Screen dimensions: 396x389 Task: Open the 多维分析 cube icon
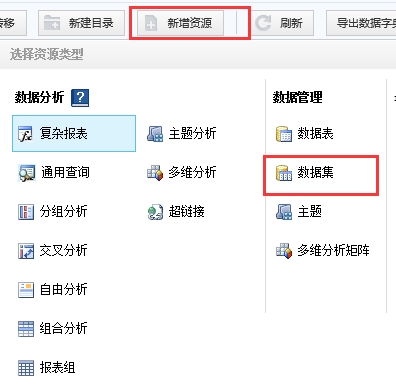(x=155, y=173)
